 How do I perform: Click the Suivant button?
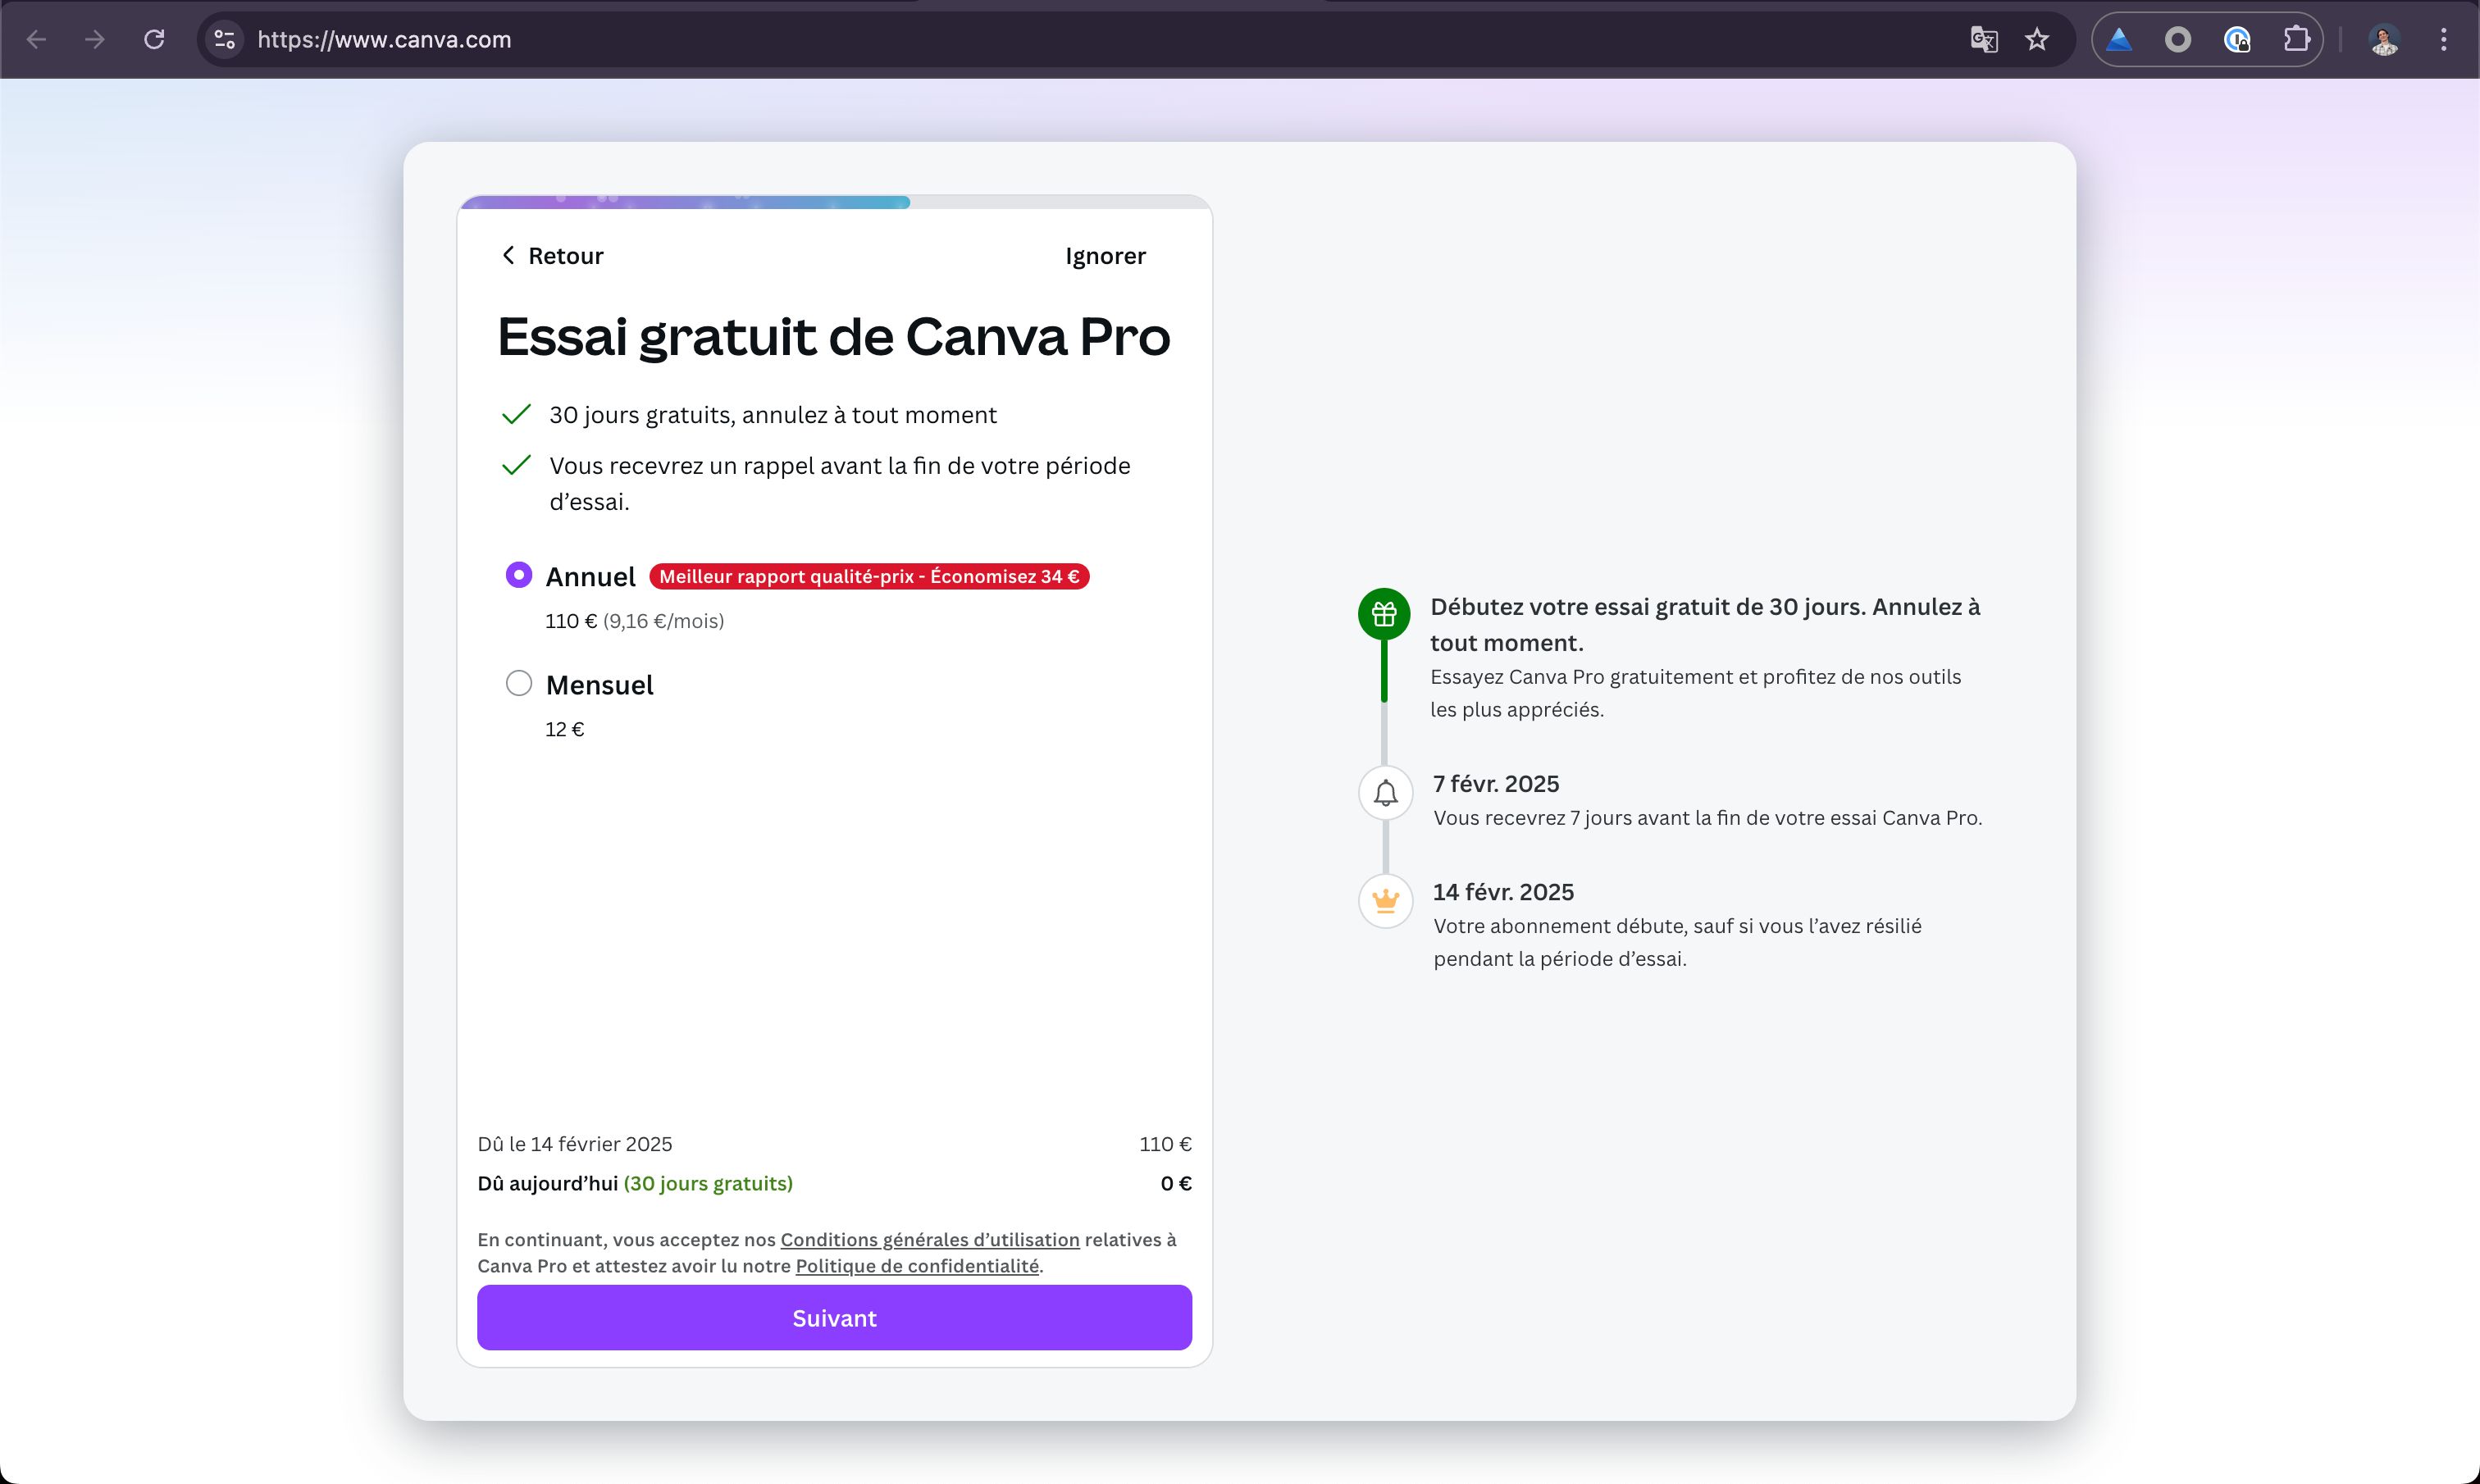[x=834, y=1318]
